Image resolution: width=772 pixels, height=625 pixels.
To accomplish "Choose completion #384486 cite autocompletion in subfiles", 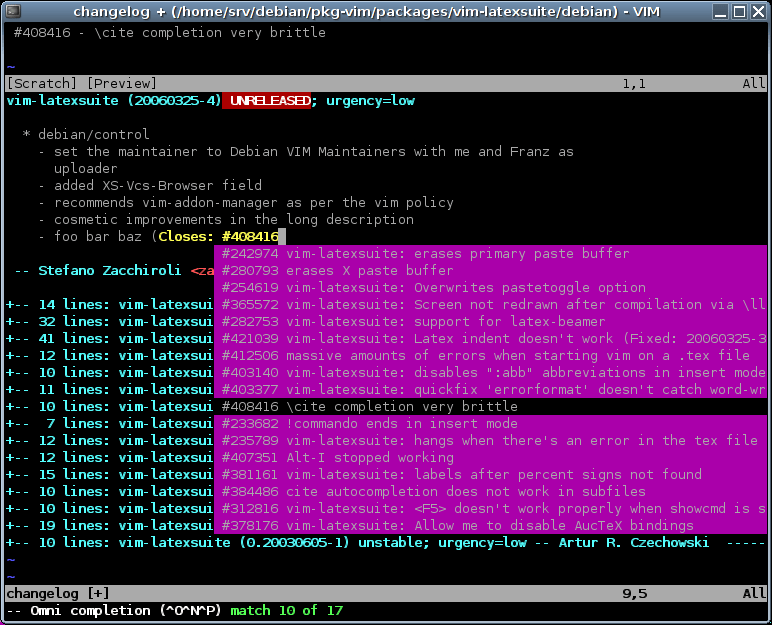I will 490,492.
